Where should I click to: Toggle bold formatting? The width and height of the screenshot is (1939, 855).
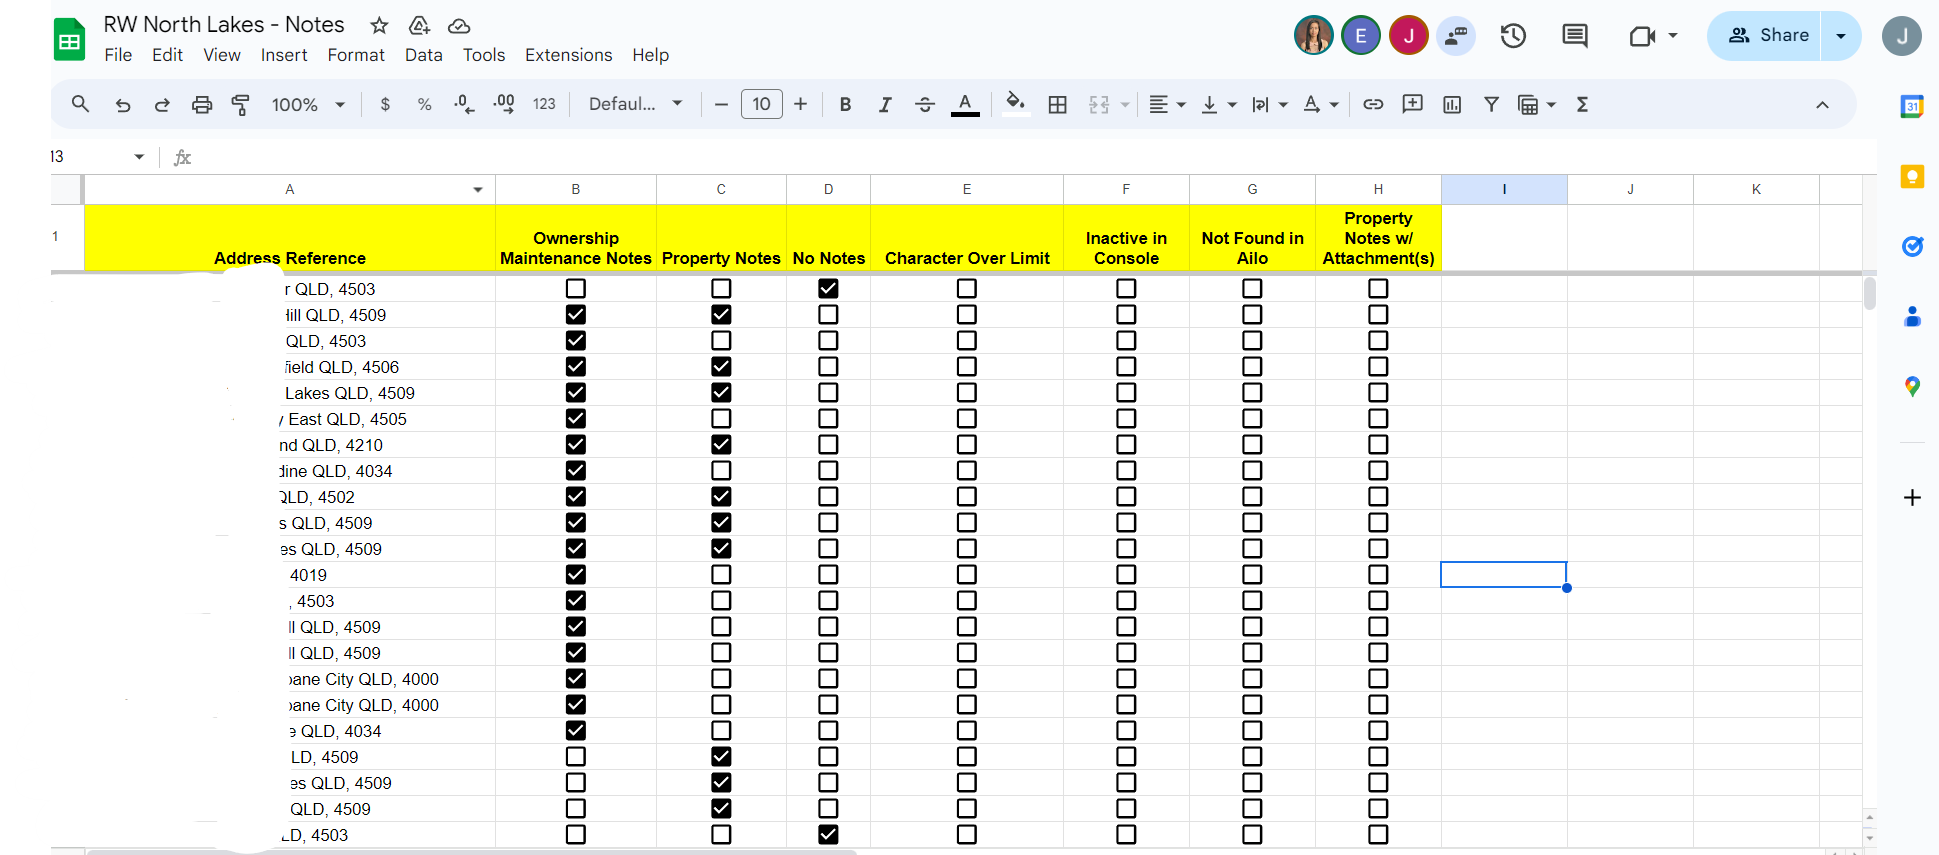coord(845,104)
